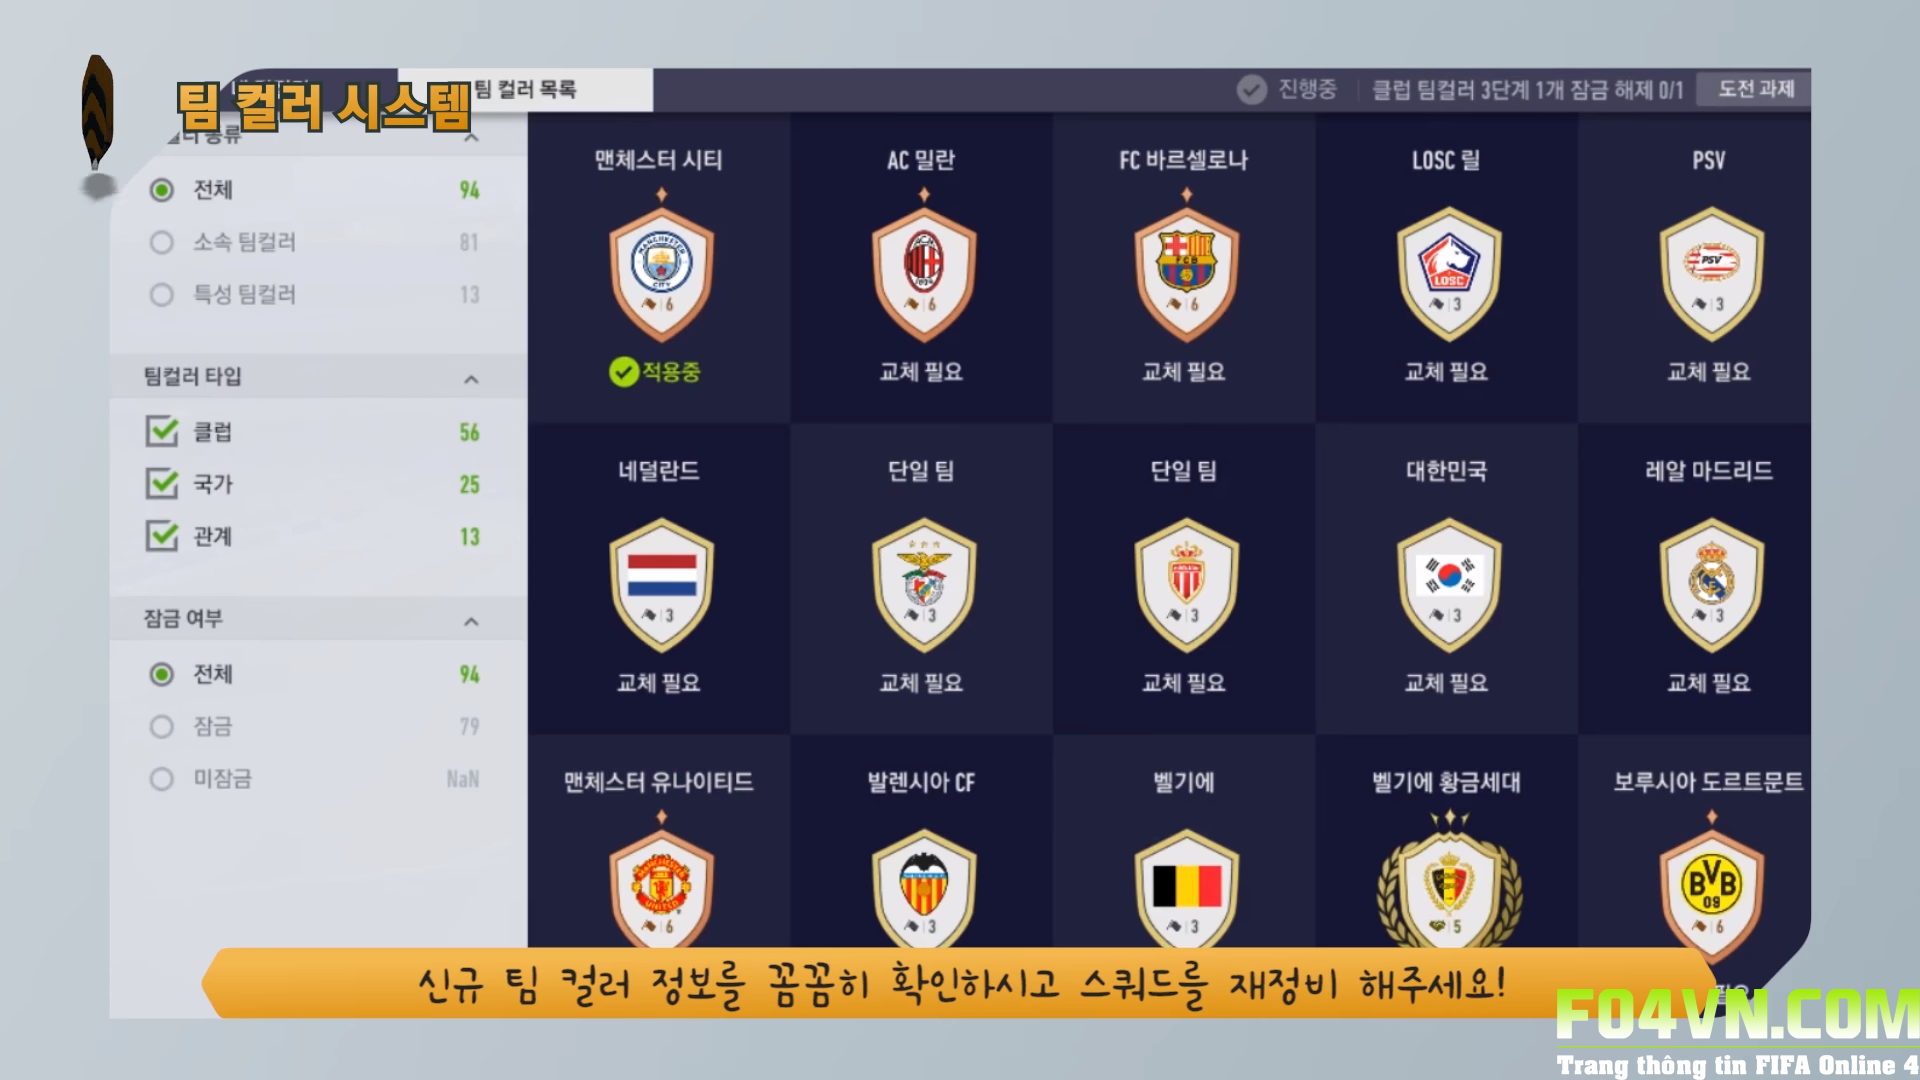The width and height of the screenshot is (1920, 1080).
Task: Select the 소속 팀컬러 radio option
Action: [161, 242]
